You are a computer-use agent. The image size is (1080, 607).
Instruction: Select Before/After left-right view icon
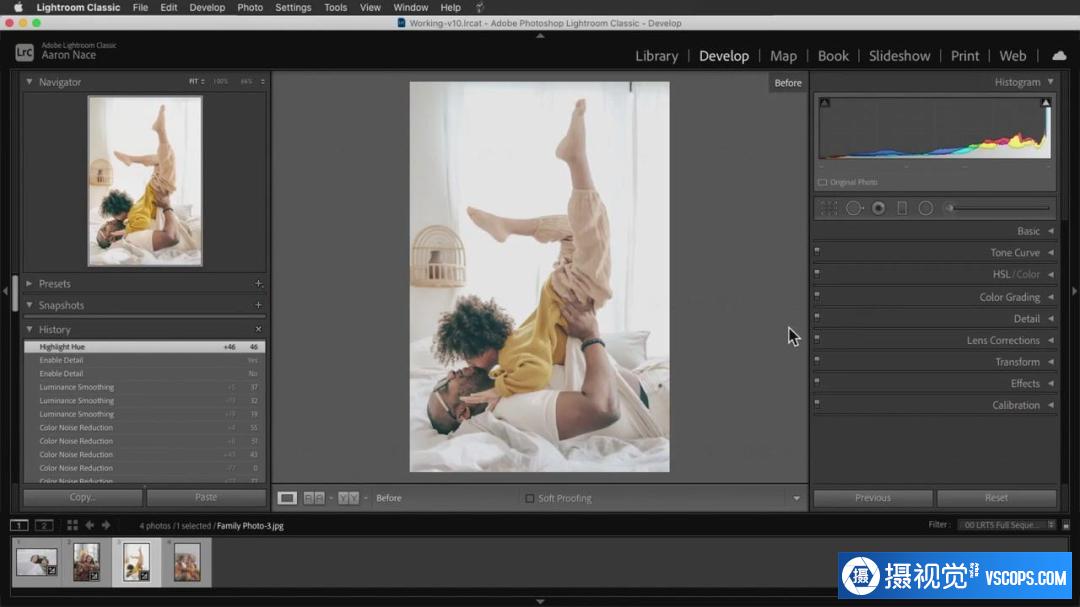pyautogui.click(x=314, y=498)
